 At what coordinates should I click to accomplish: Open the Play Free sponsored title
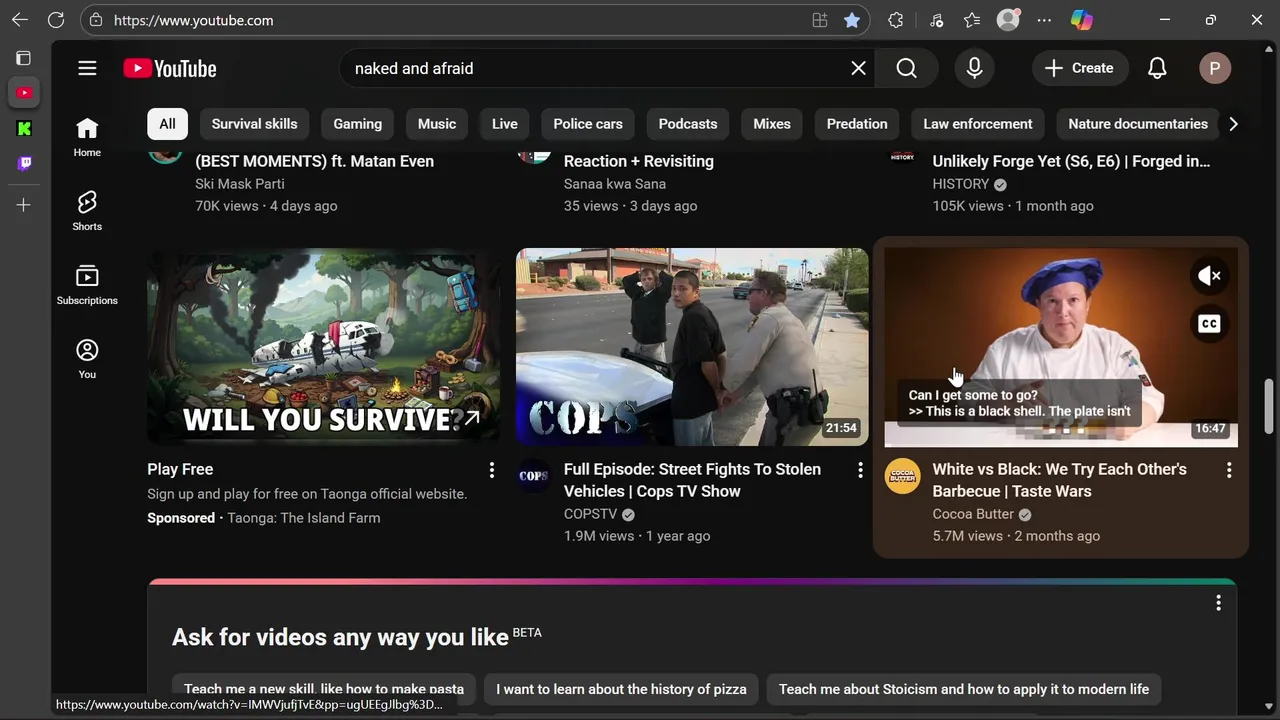pos(180,469)
